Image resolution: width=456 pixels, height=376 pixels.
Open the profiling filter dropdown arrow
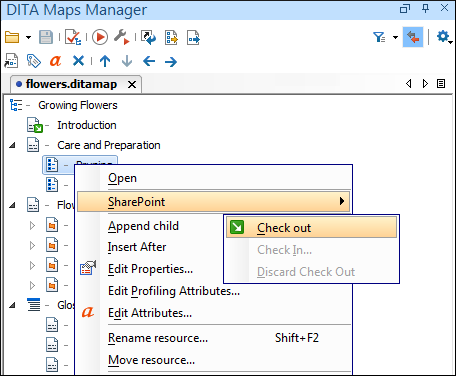(395, 37)
